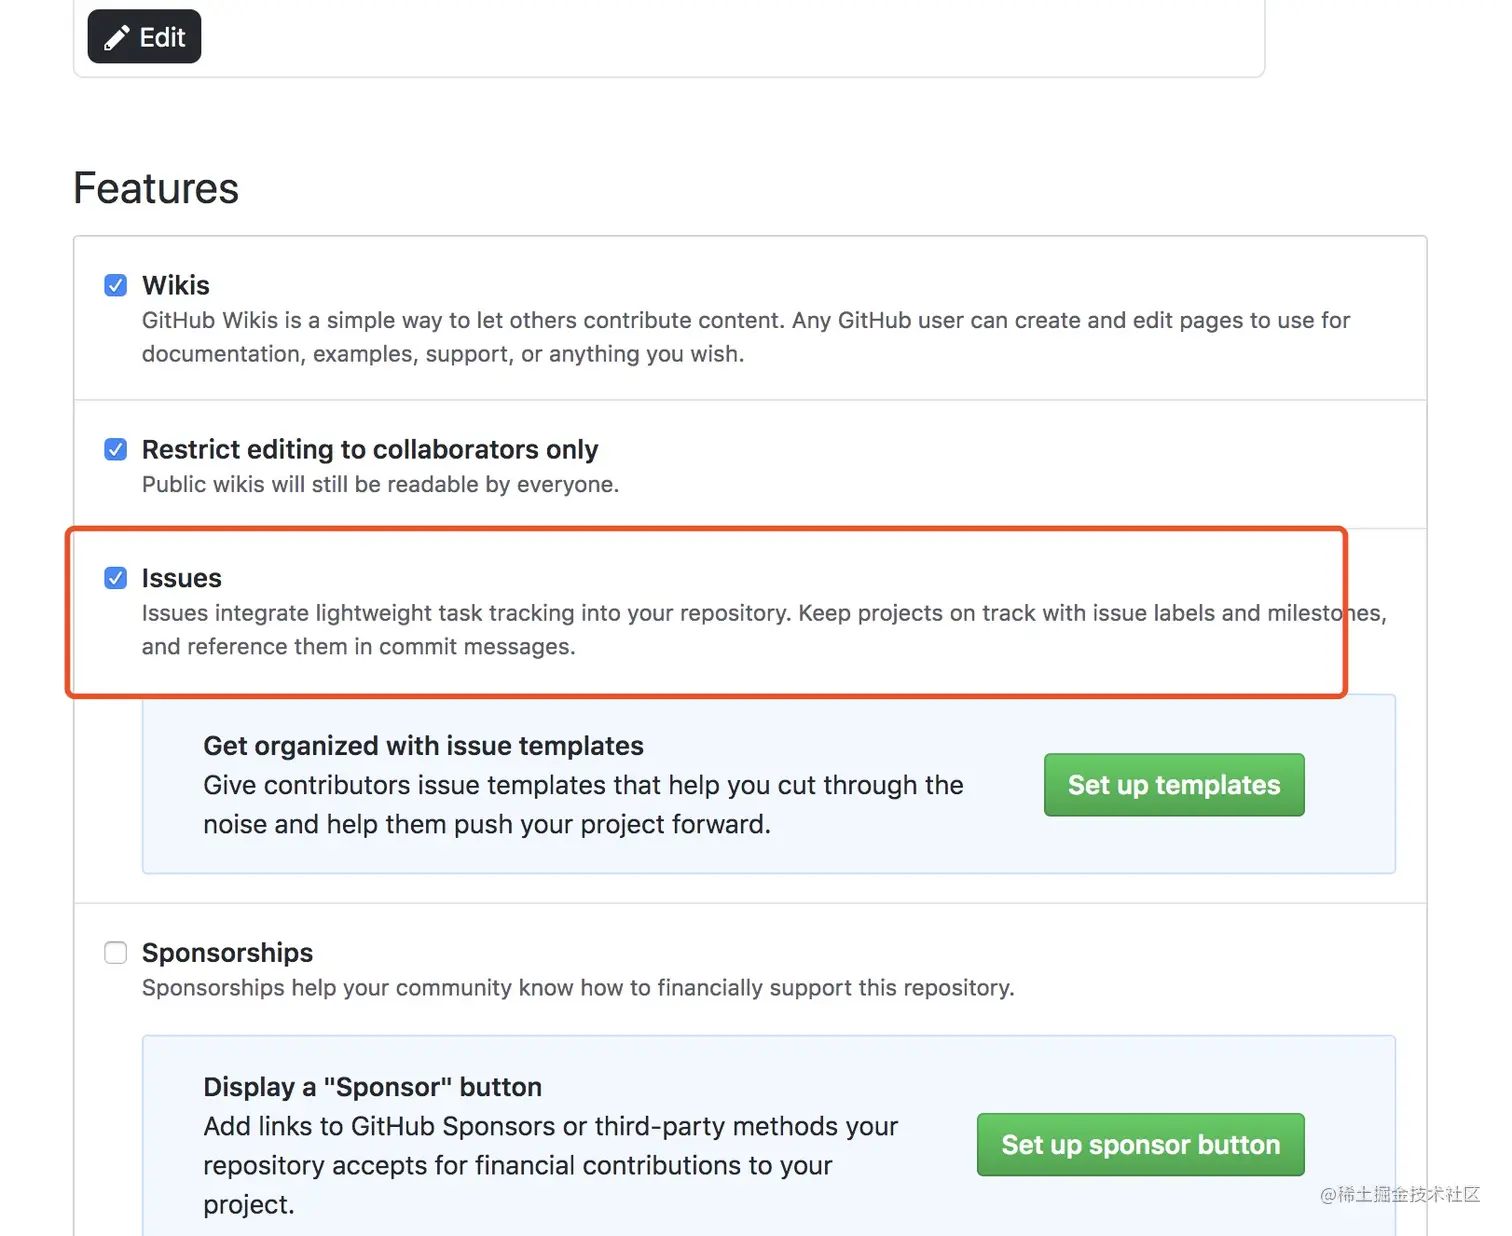Click the Wikis label text
The image size is (1512, 1236).
coord(176,285)
